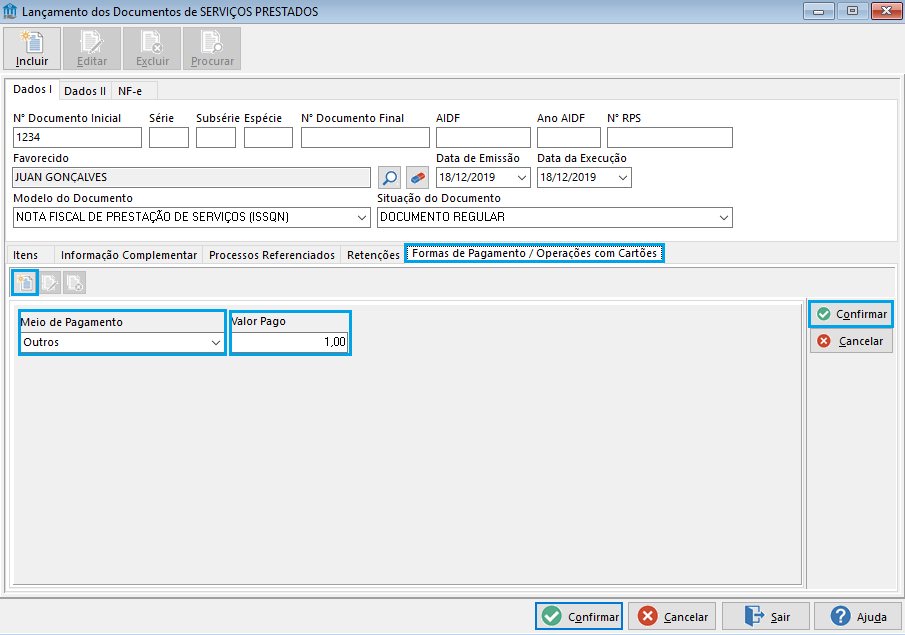Switch to Dados I tab
This screenshot has width=905, height=635.
(32, 89)
